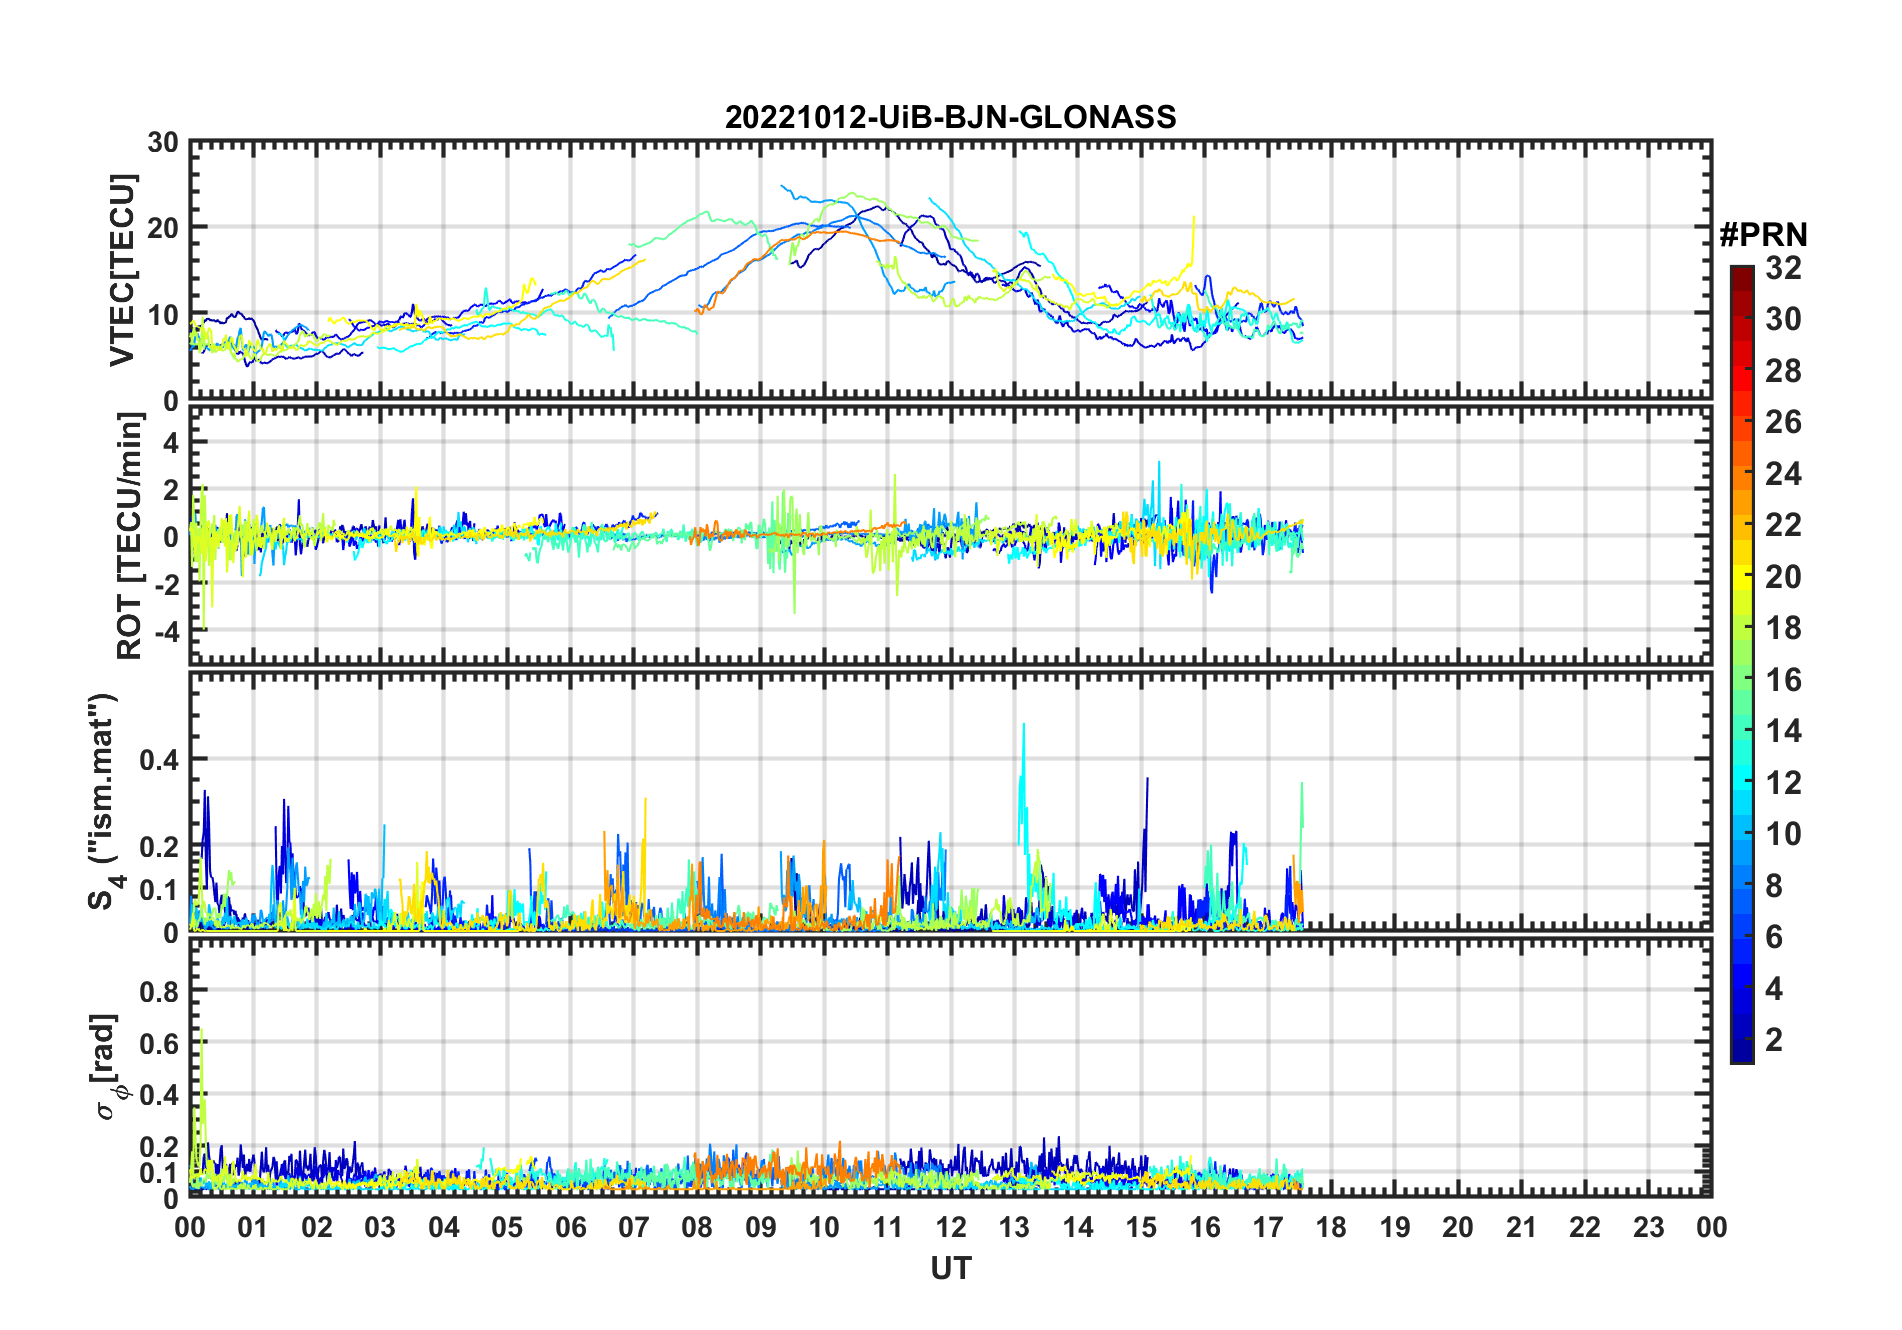
Task: Click the PRN colorbar
Action: coord(1741,664)
